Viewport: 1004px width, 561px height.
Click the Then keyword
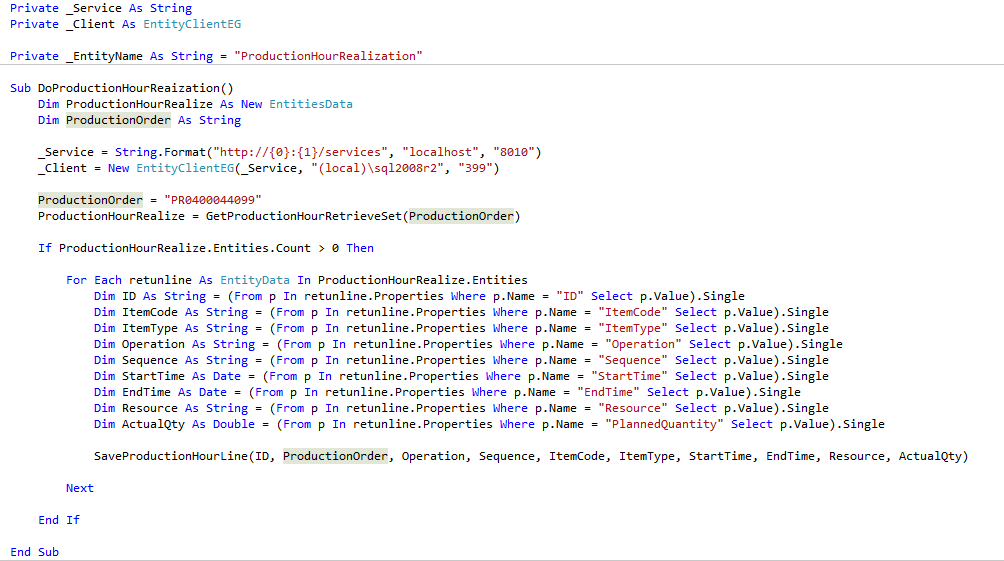(x=360, y=248)
